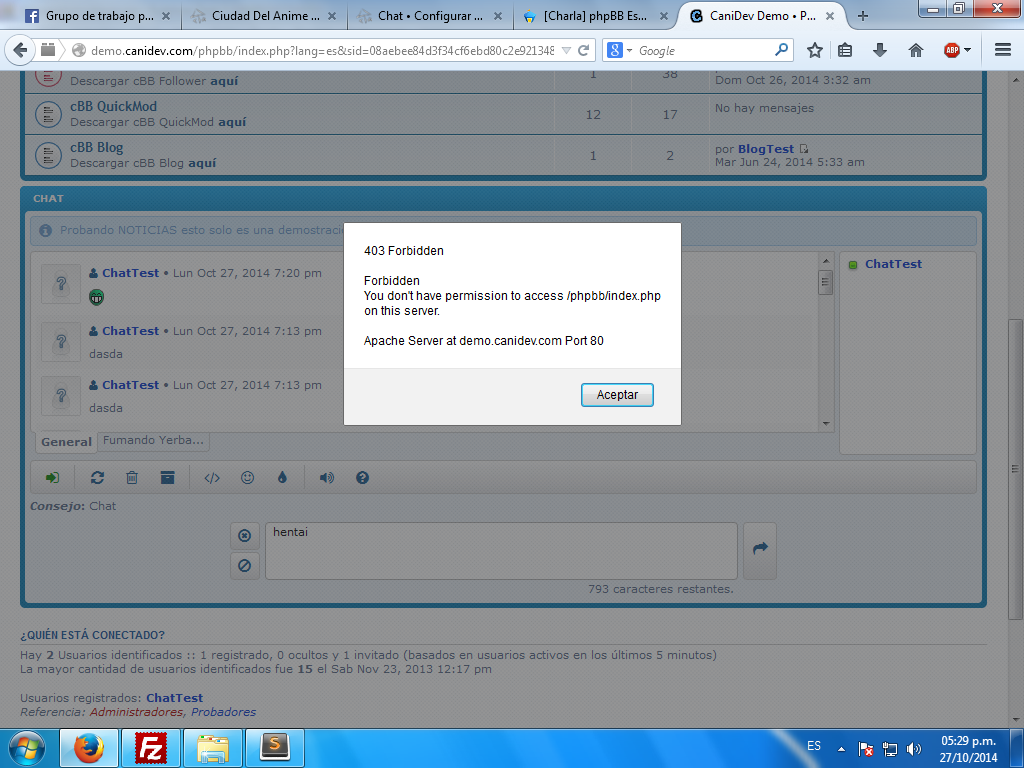The image size is (1024, 768).
Task: Open the chat archive box icon
Action: click(x=167, y=478)
